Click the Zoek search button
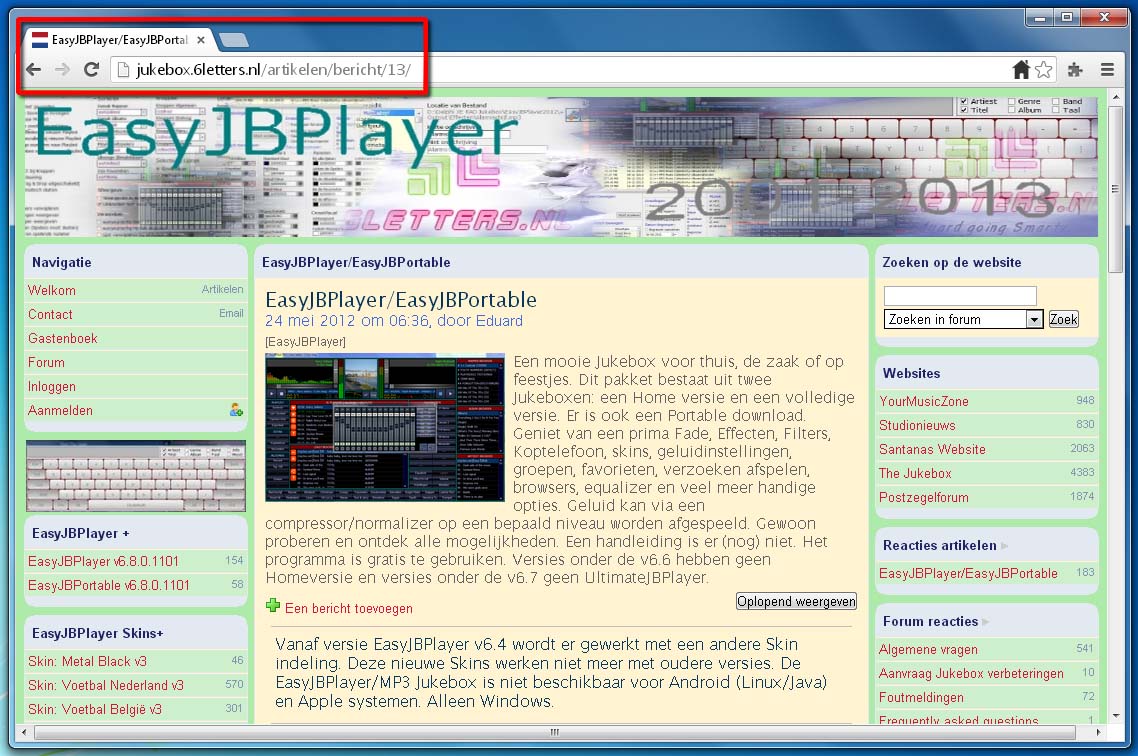 tap(1063, 319)
